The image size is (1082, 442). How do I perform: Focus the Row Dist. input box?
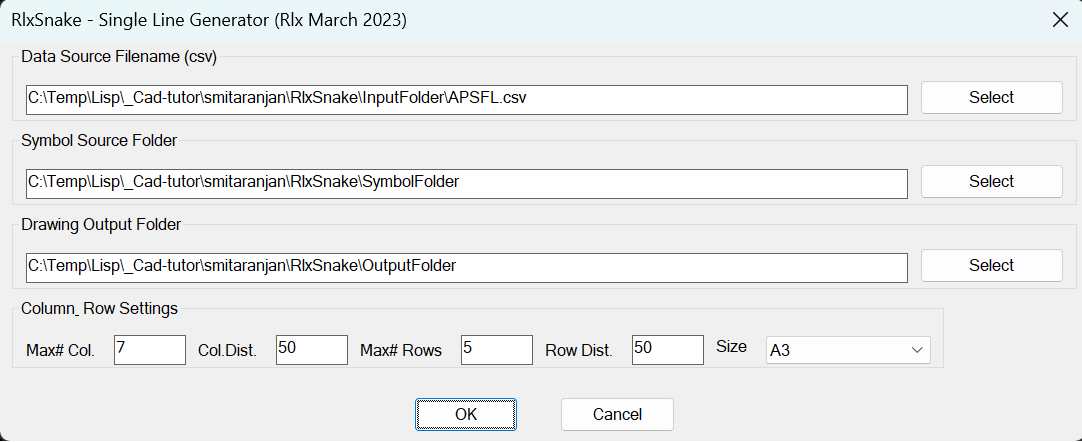(667, 349)
